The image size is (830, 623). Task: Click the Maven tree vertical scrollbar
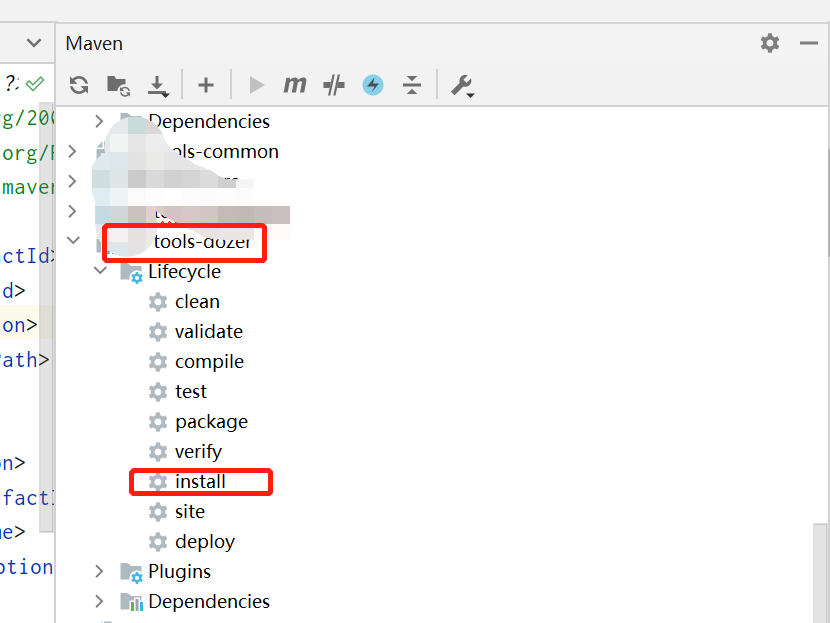coord(820,573)
